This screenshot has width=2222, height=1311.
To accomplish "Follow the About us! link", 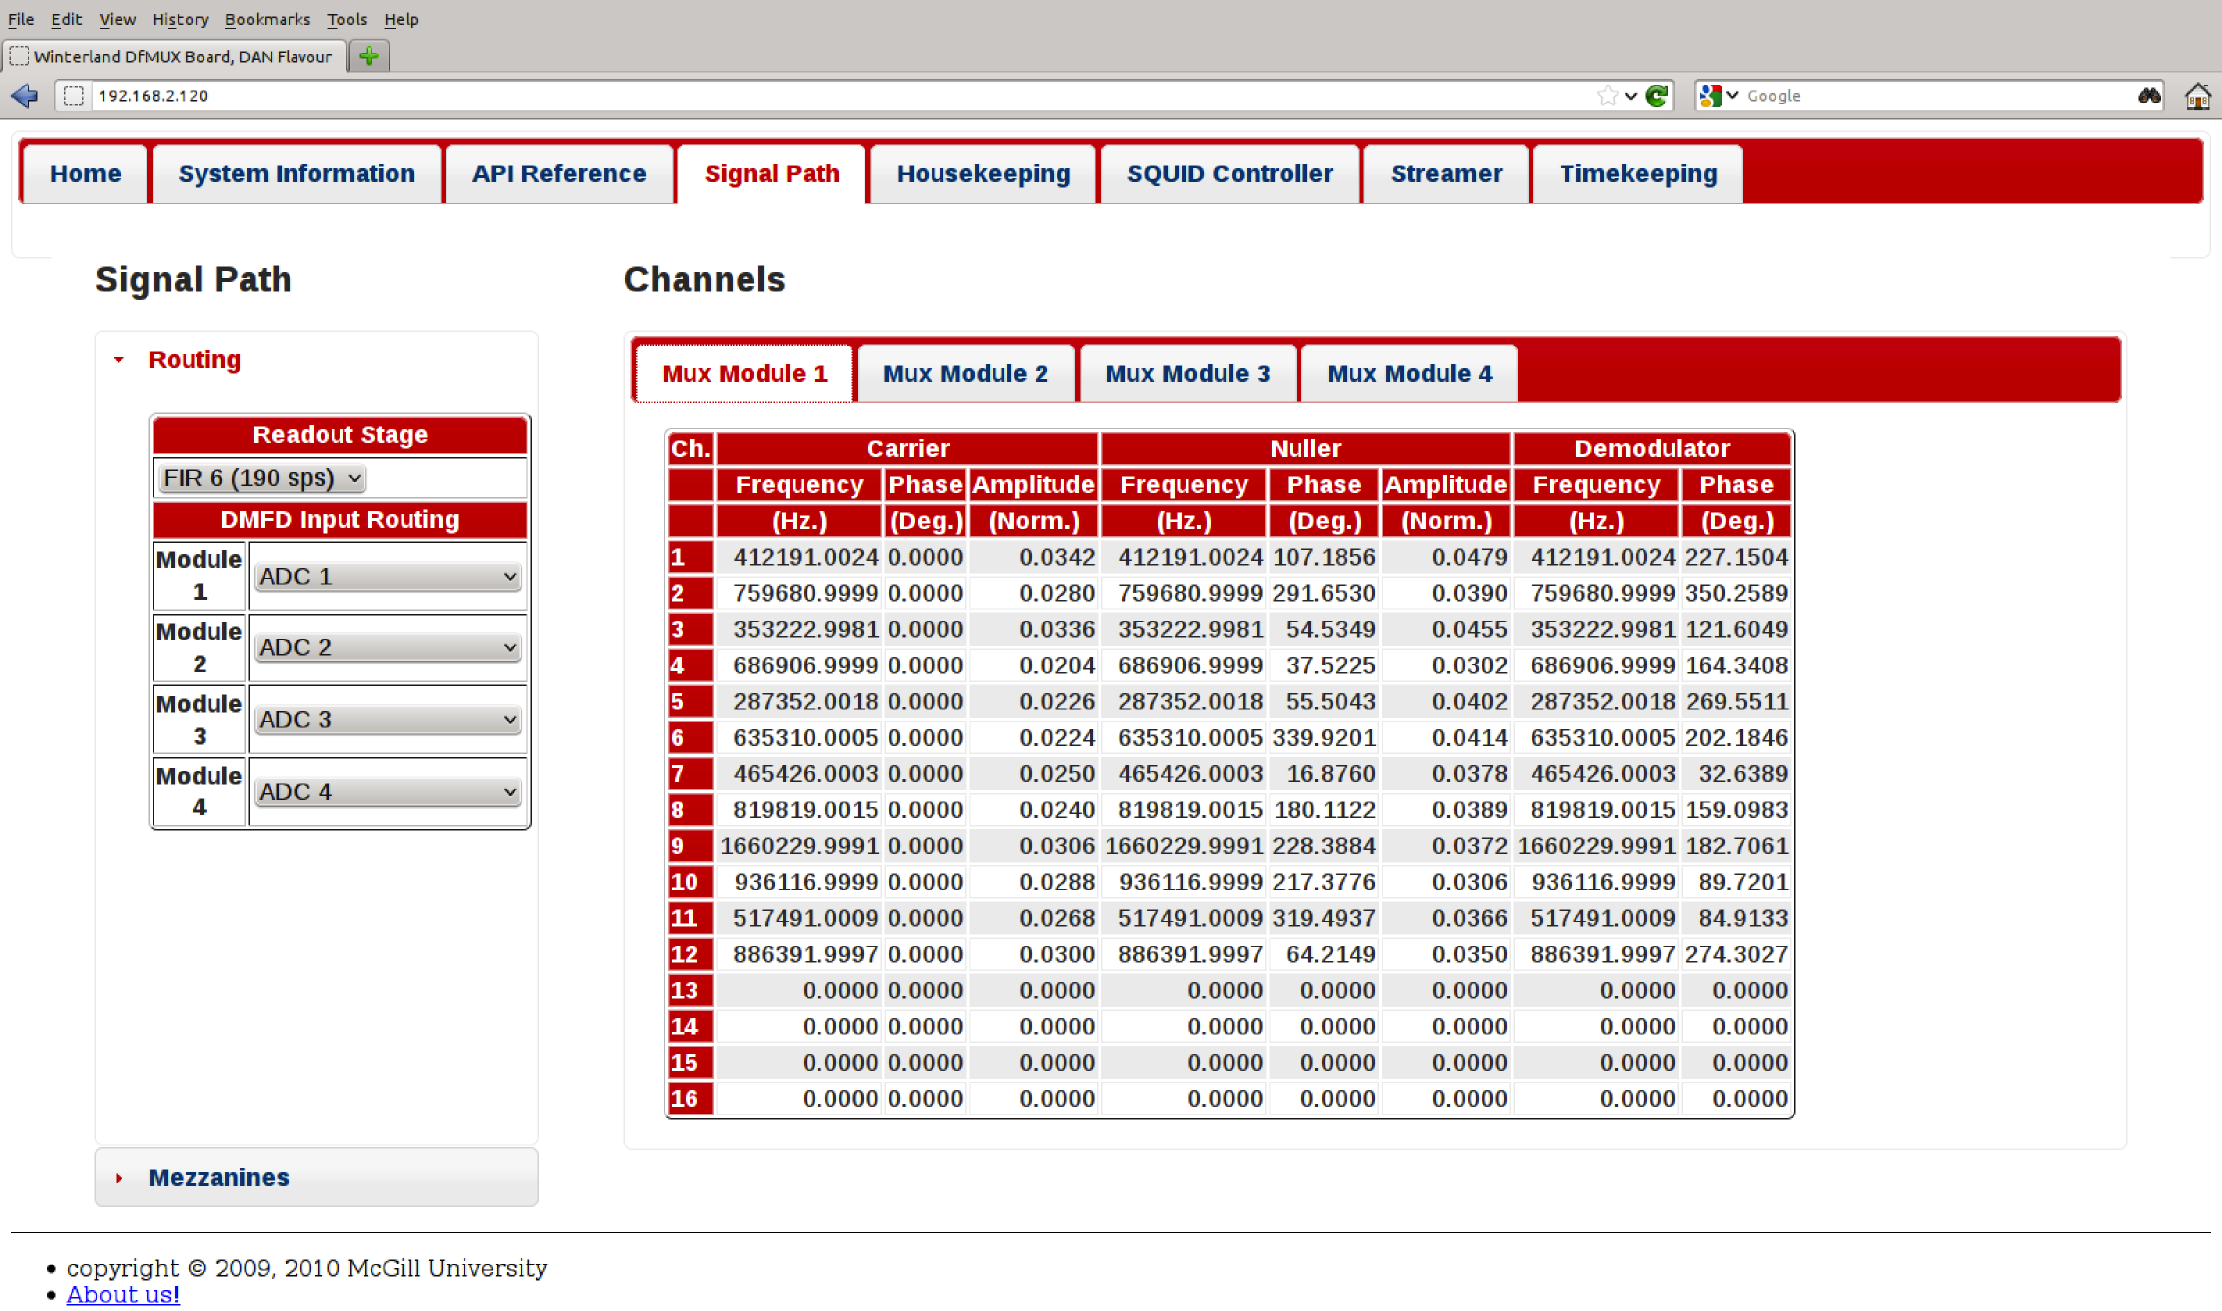I will click(x=123, y=1295).
